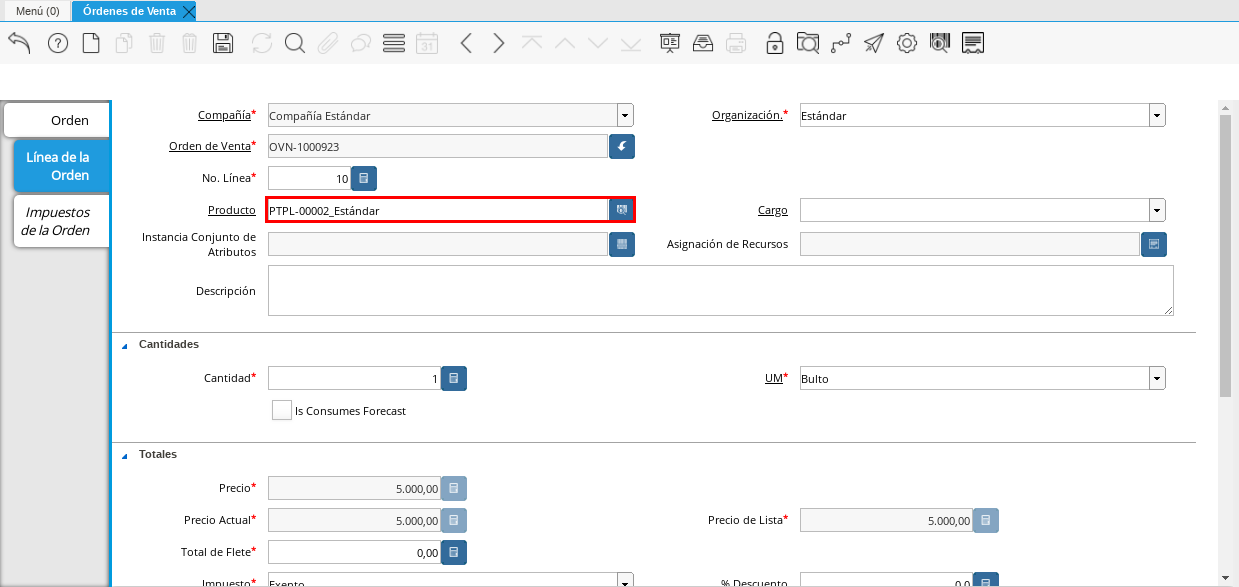1239x587 pixels.
Task: Collapse the Totales section
Action: (125, 455)
